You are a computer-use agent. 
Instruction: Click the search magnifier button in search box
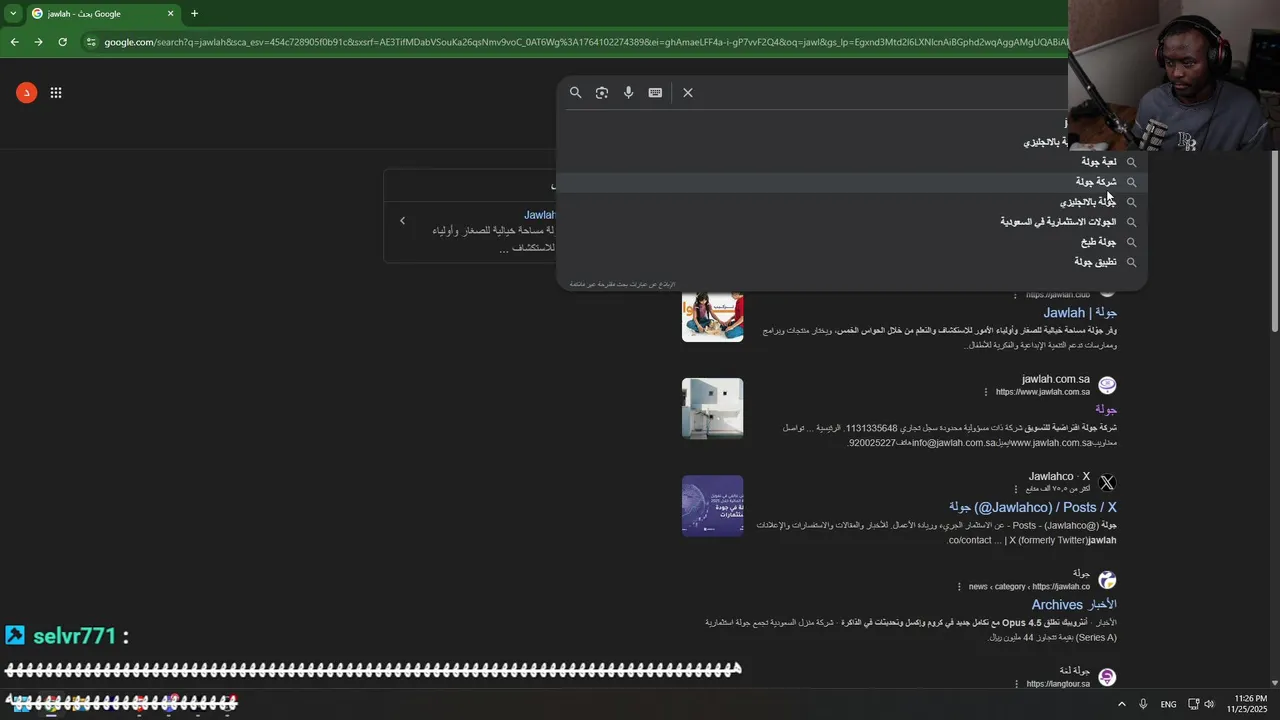click(x=575, y=92)
